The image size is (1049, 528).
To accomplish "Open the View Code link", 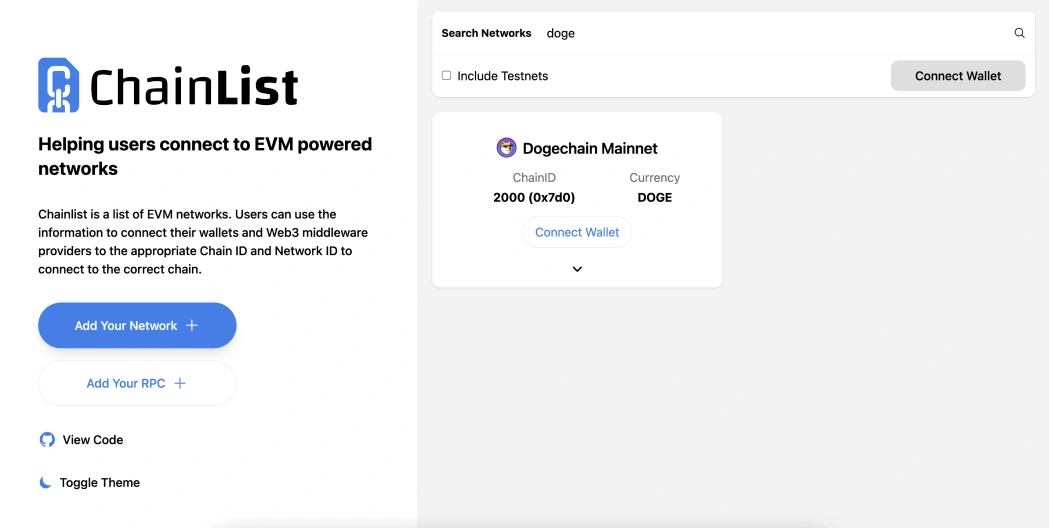I will [x=93, y=440].
